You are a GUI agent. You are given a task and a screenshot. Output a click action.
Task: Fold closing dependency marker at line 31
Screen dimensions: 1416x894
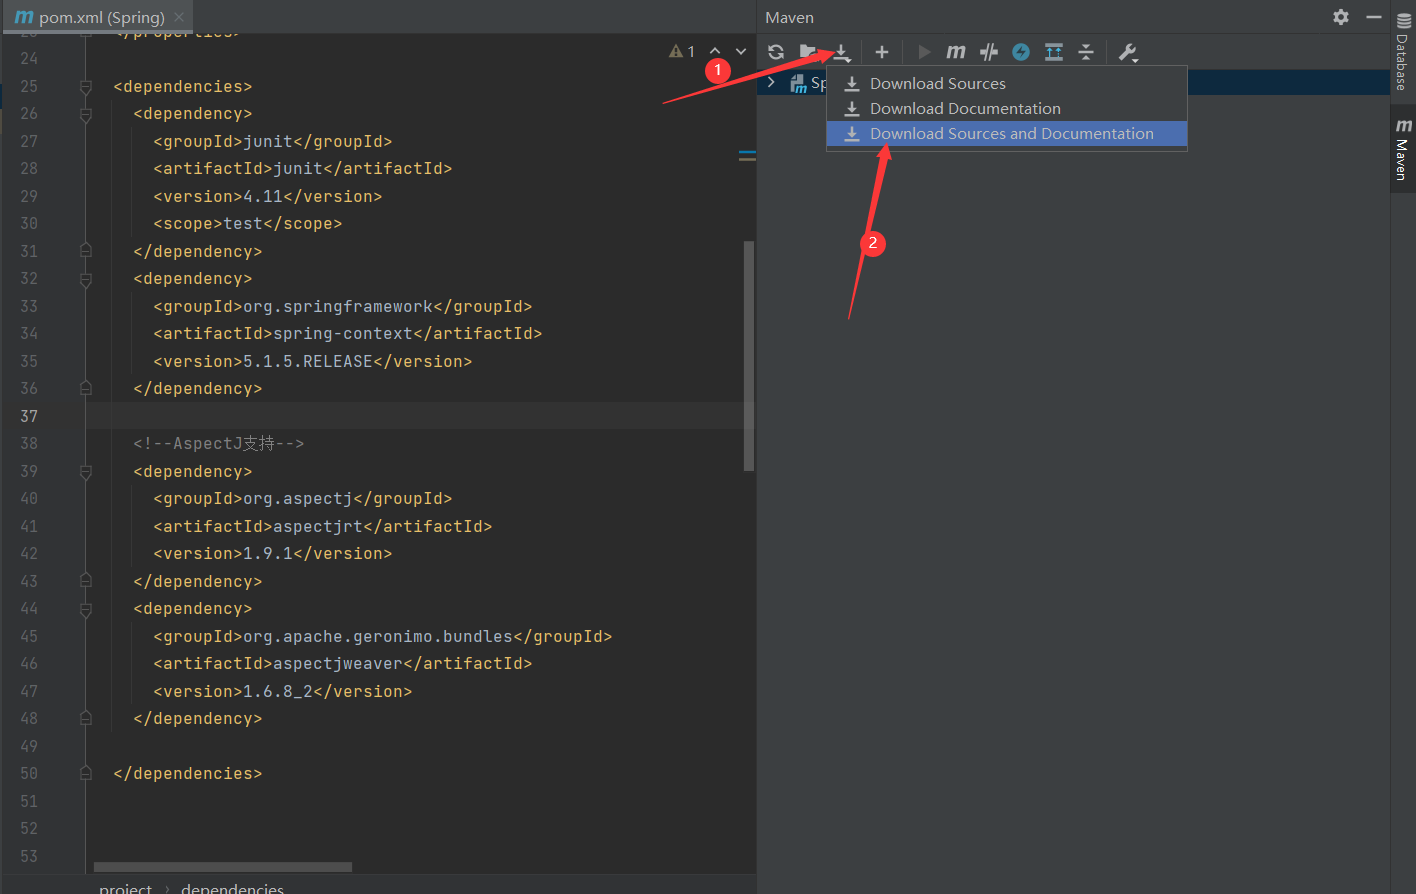pos(86,251)
